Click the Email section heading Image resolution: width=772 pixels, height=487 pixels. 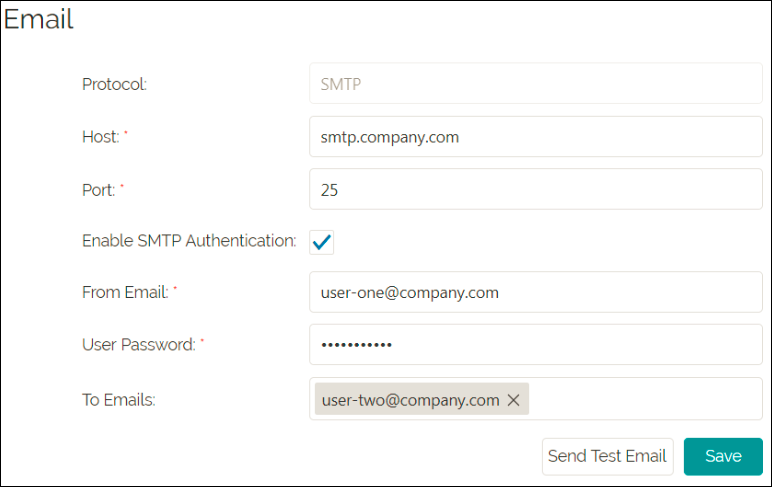pyautogui.click(x=39, y=20)
